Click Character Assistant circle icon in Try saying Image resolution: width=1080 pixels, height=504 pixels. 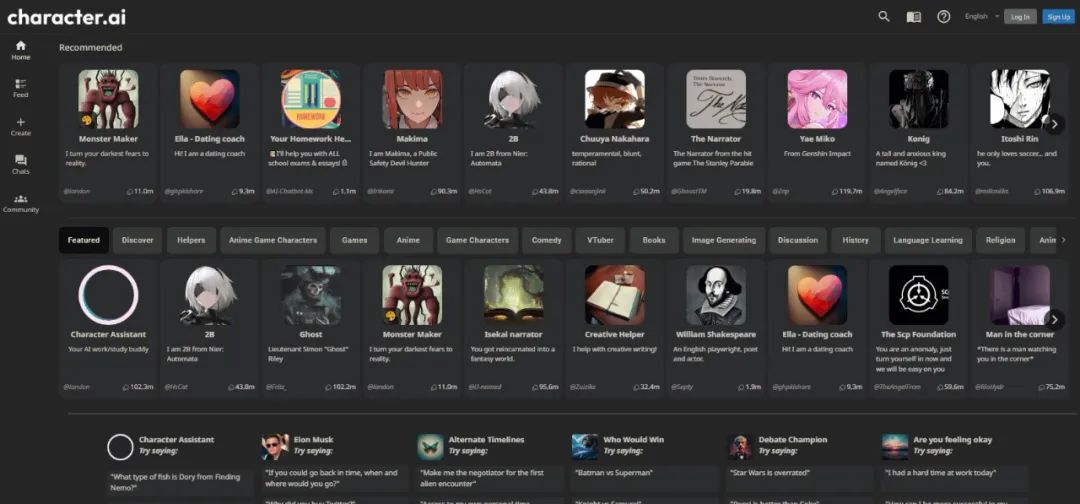pyautogui.click(x=120, y=447)
